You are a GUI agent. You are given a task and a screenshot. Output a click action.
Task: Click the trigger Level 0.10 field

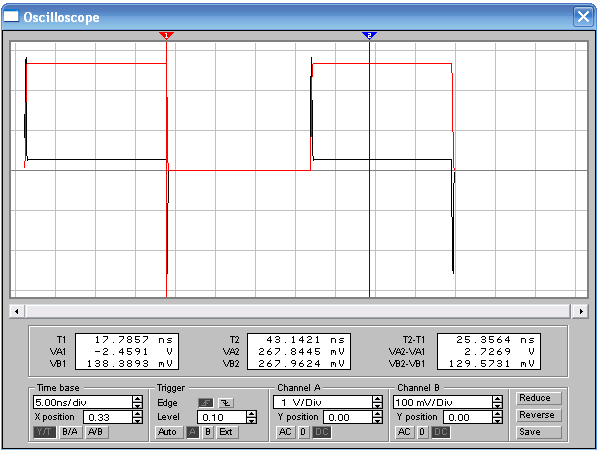tap(222, 418)
